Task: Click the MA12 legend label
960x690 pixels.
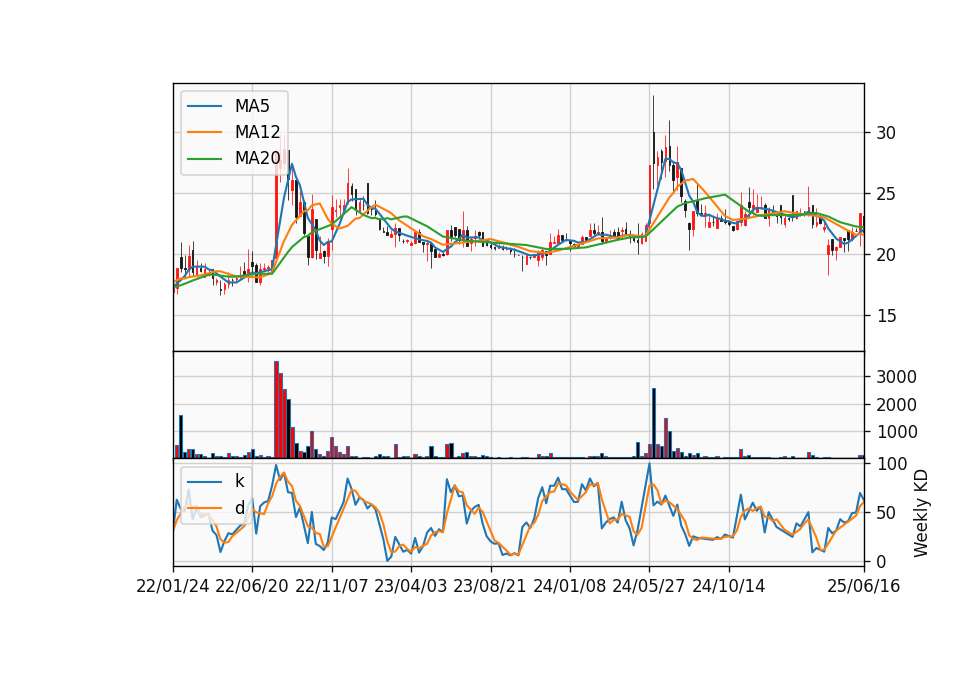Action: [x=257, y=132]
